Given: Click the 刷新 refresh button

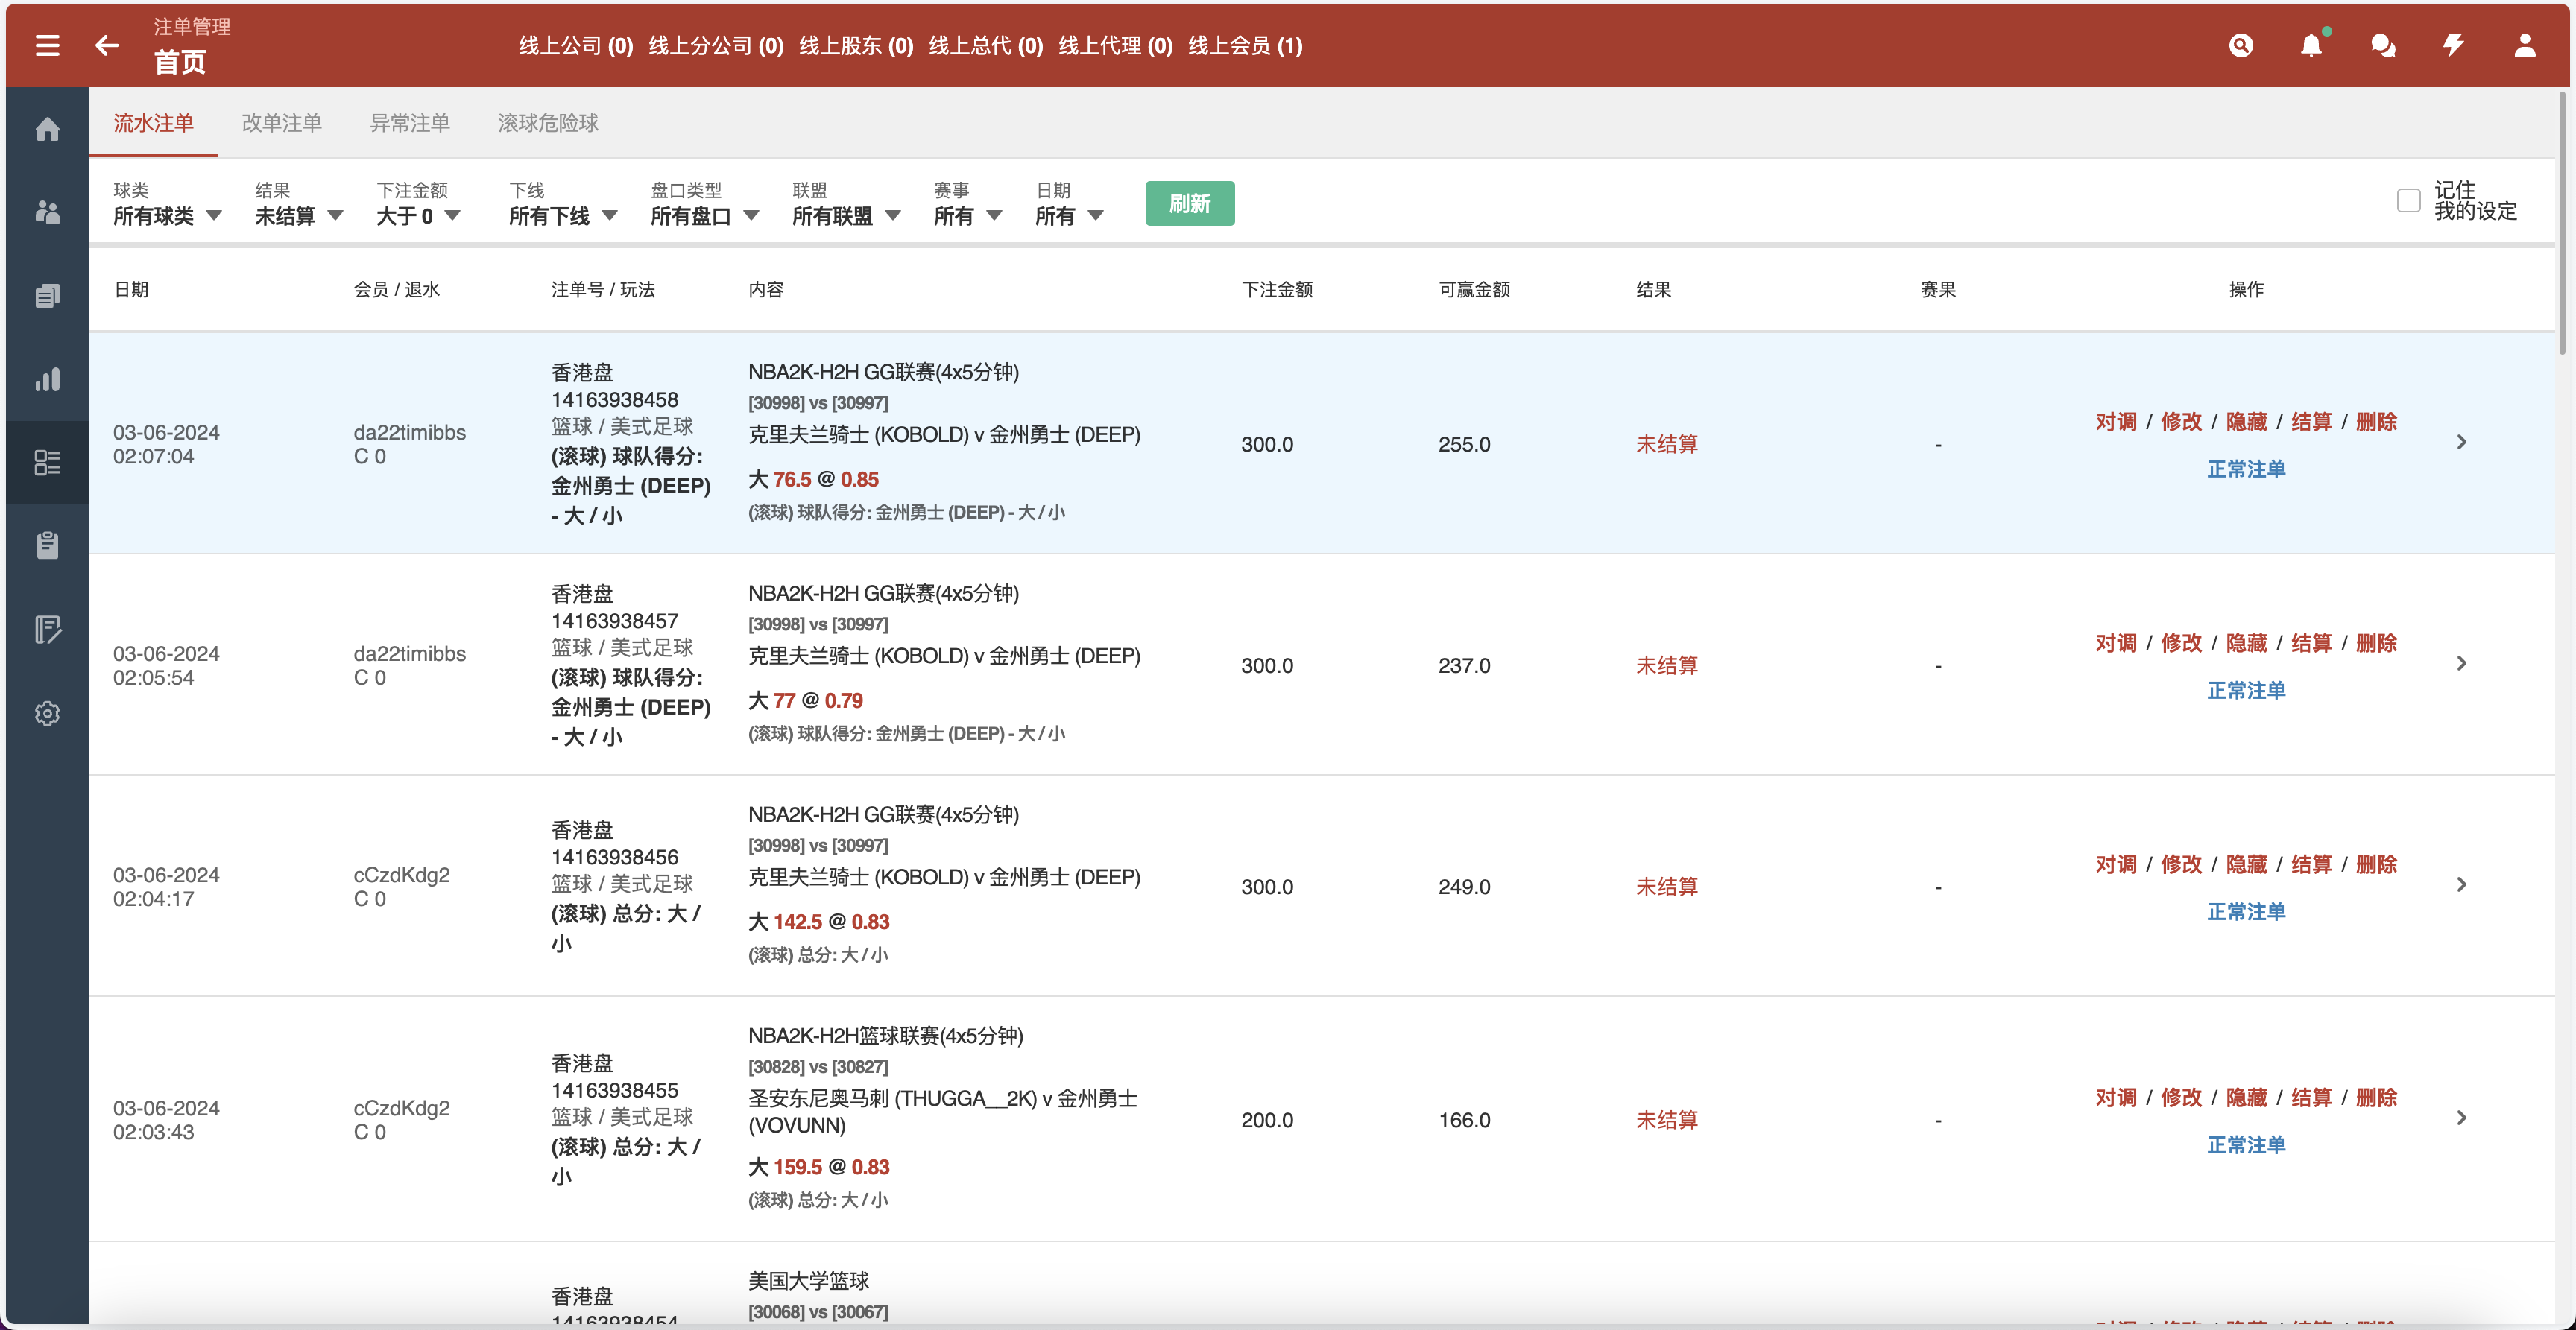Looking at the screenshot, I should coord(1189,202).
